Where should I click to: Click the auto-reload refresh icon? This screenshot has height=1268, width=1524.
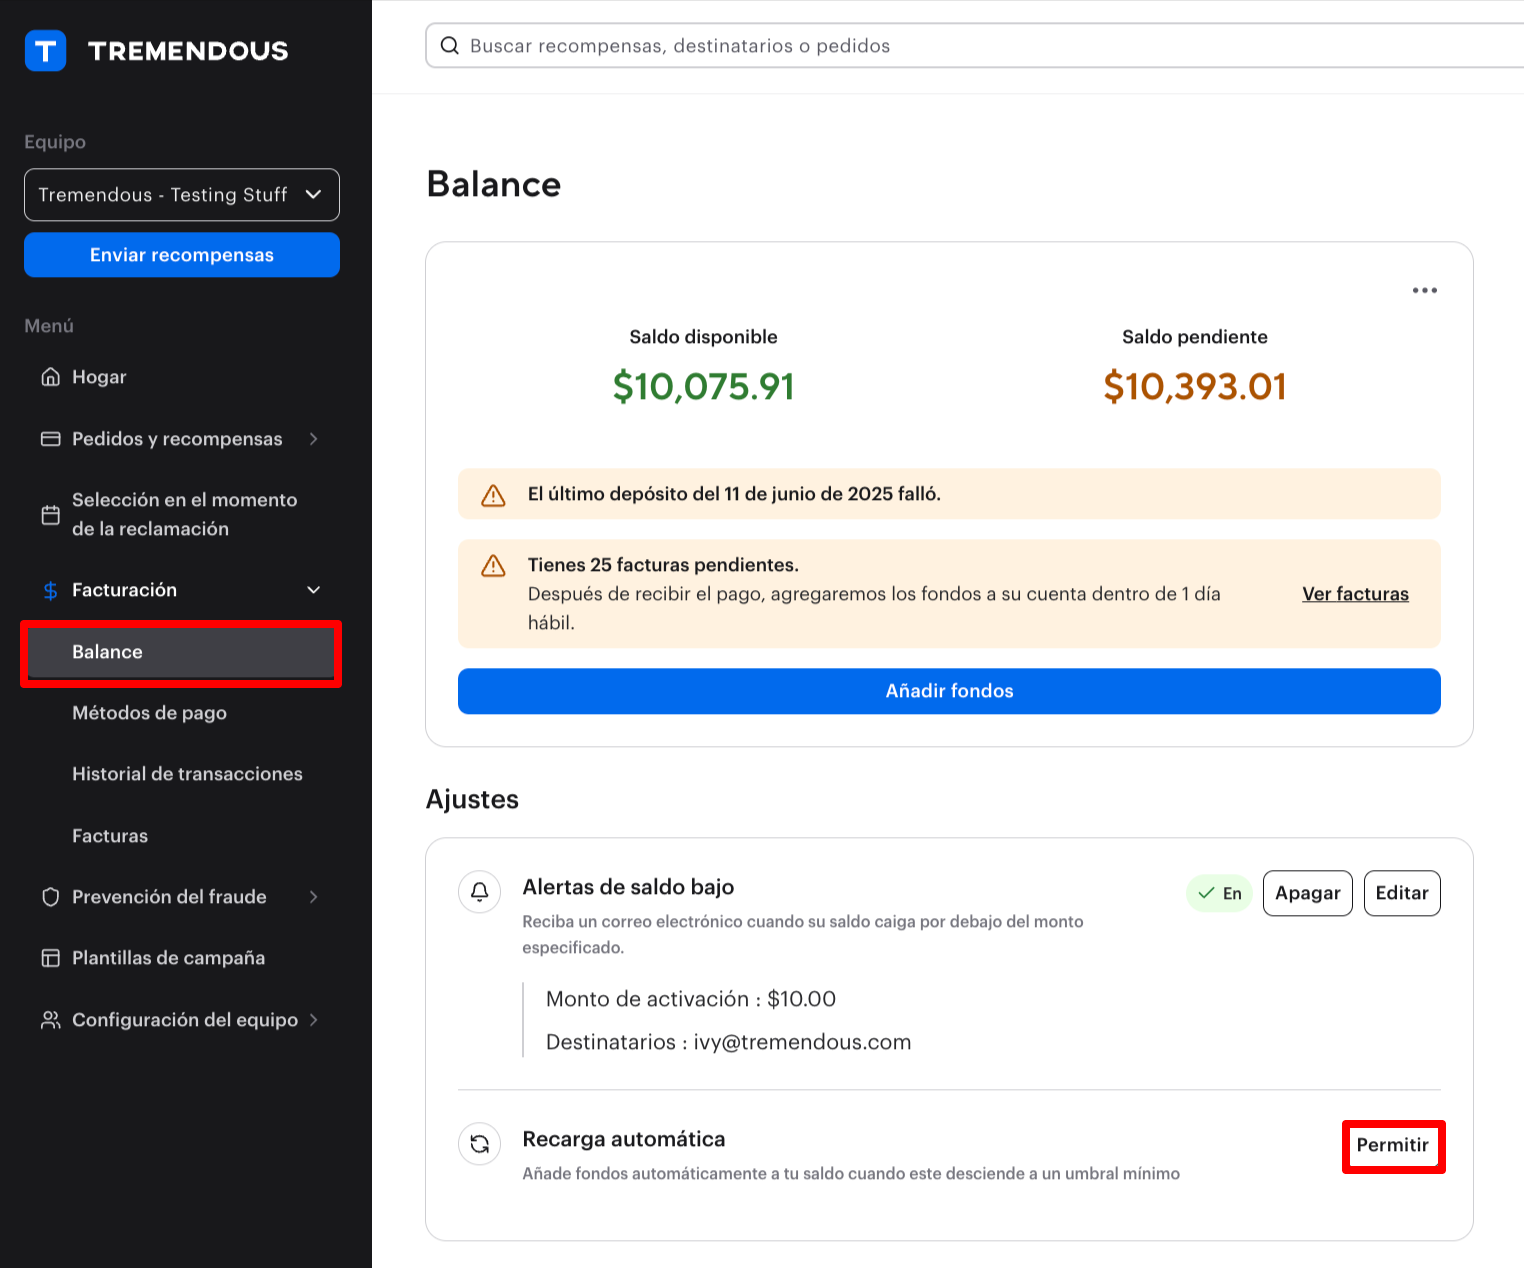[x=480, y=1144]
